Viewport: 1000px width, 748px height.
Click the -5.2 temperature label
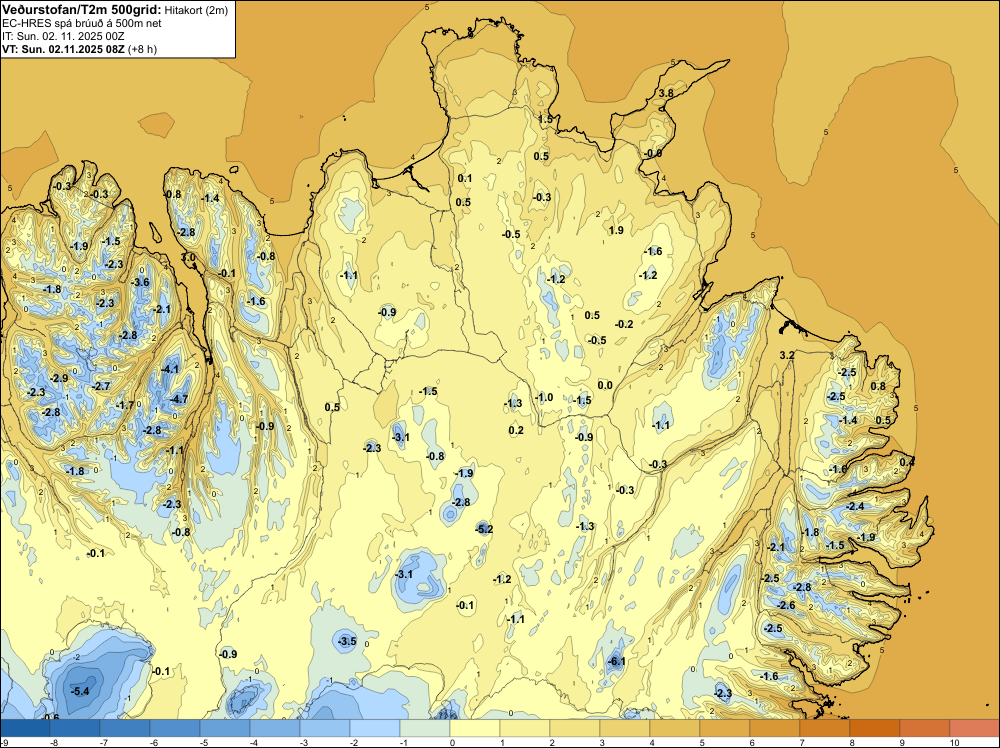point(484,529)
